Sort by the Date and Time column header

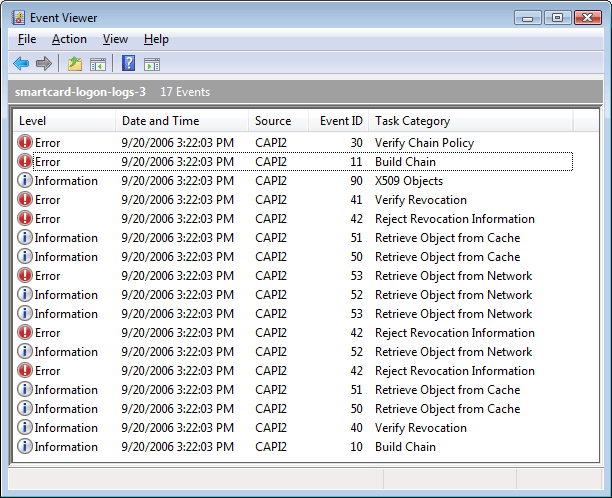tap(182, 121)
